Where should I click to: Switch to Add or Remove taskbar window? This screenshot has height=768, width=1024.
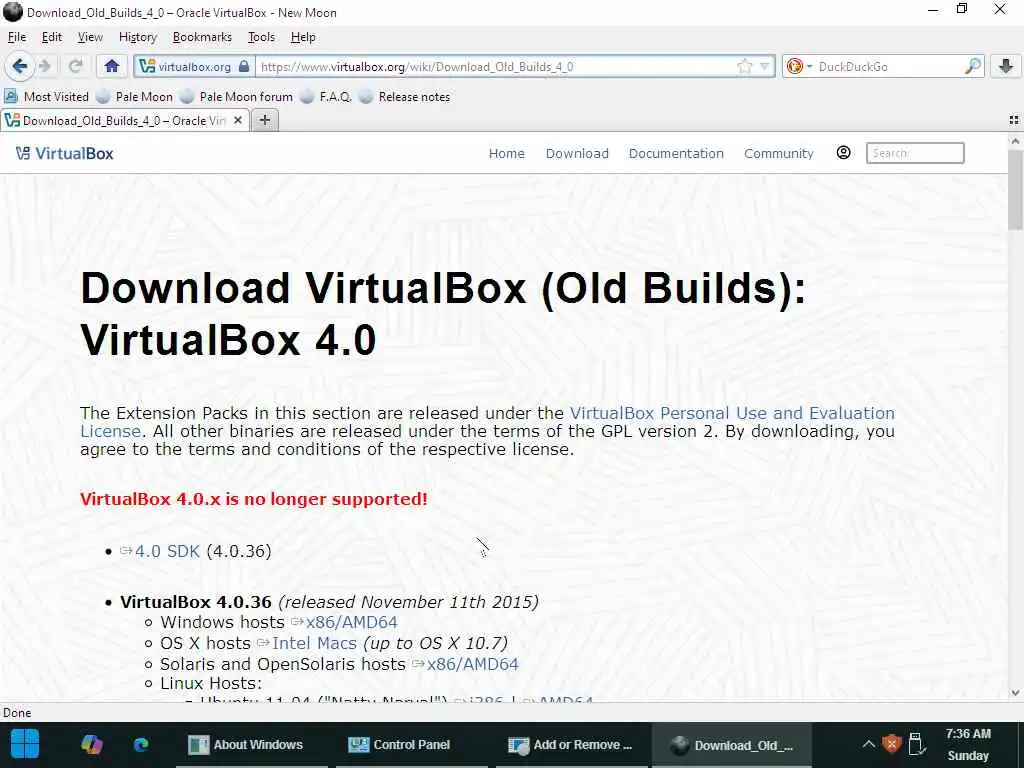pyautogui.click(x=571, y=744)
